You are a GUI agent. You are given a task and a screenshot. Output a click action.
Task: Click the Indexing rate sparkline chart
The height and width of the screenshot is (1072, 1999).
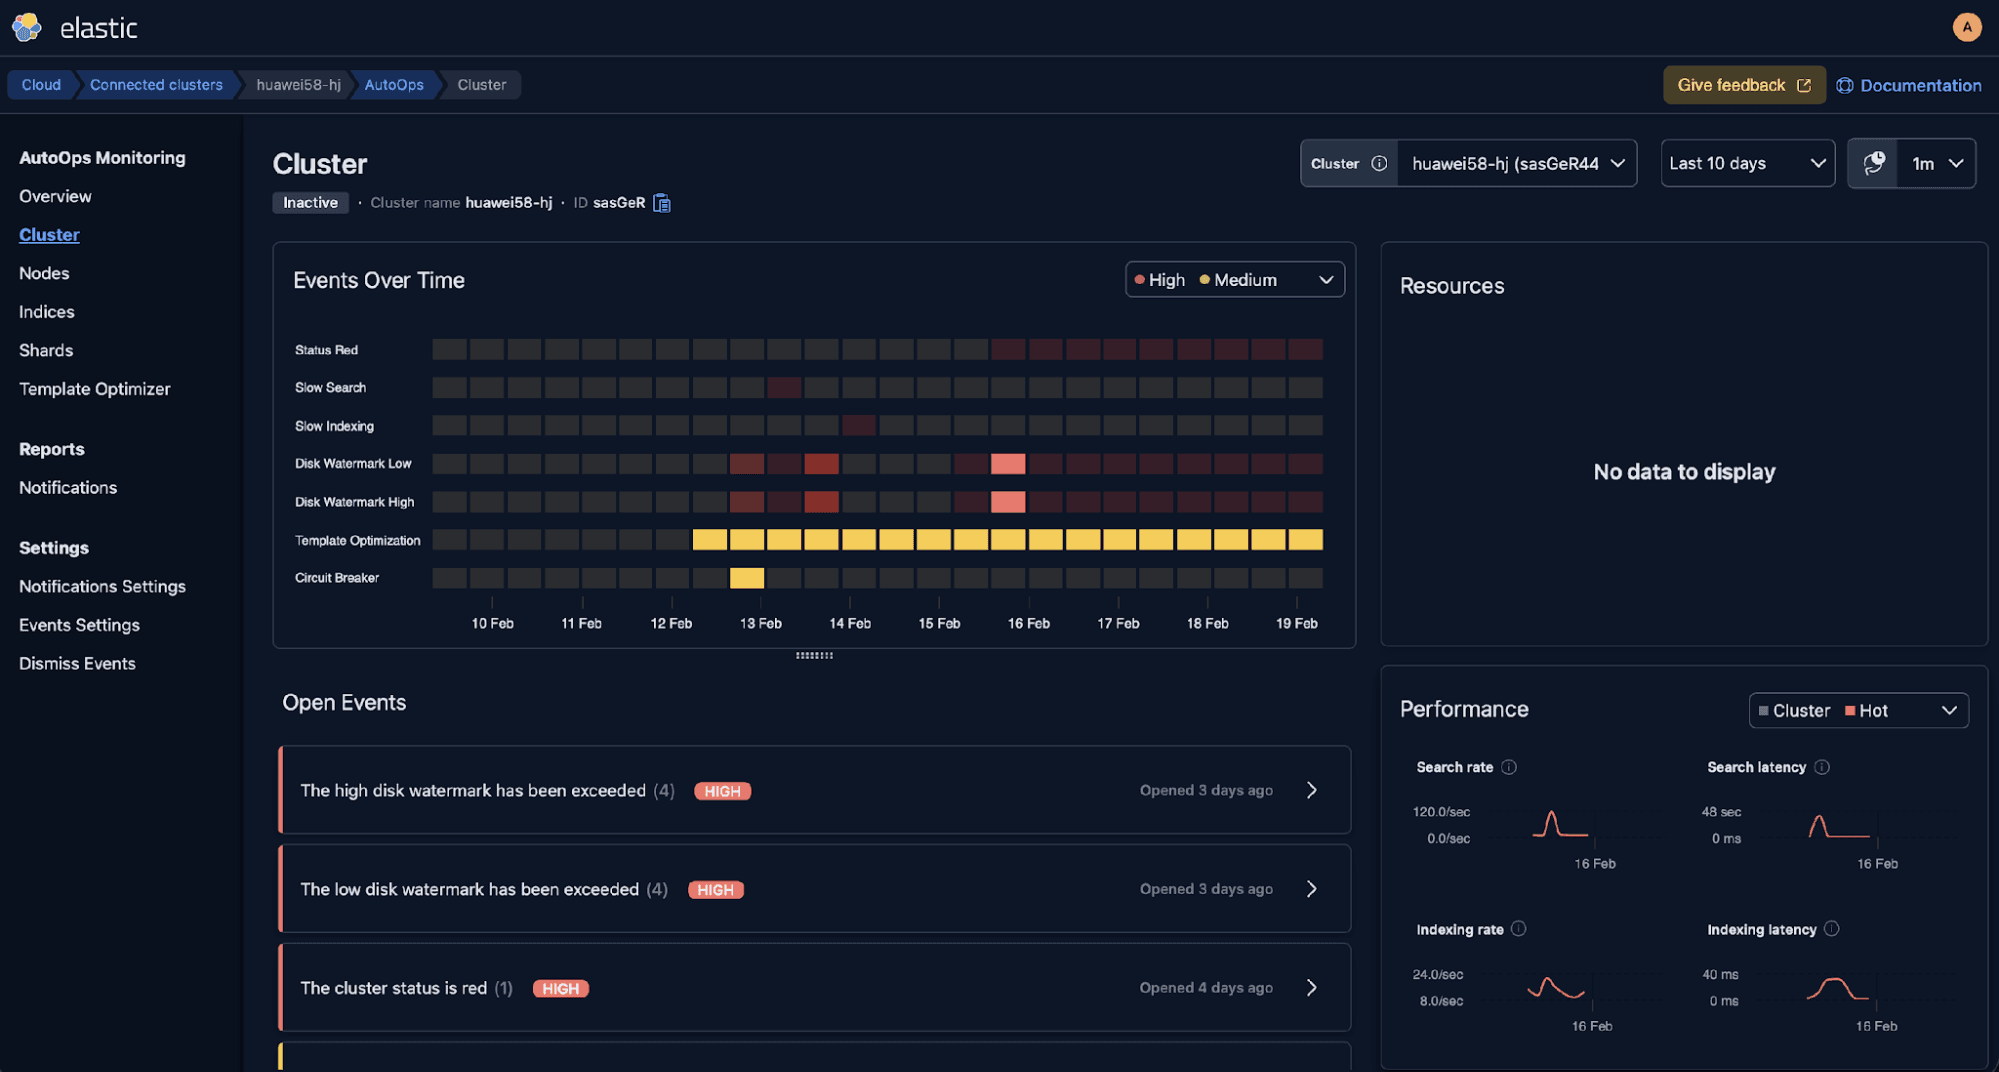click(x=1556, y=989)
